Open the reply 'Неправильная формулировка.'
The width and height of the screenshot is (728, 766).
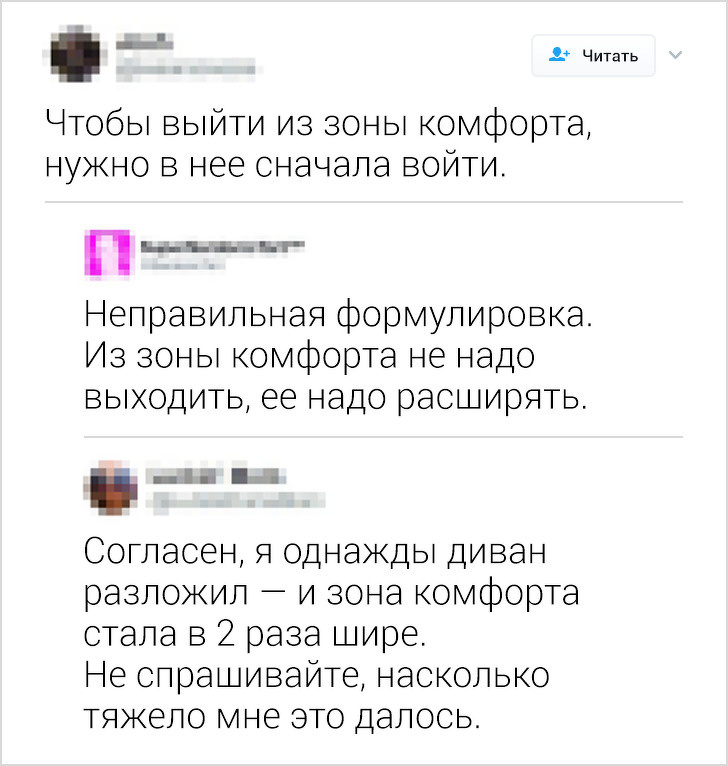point(338,317)
